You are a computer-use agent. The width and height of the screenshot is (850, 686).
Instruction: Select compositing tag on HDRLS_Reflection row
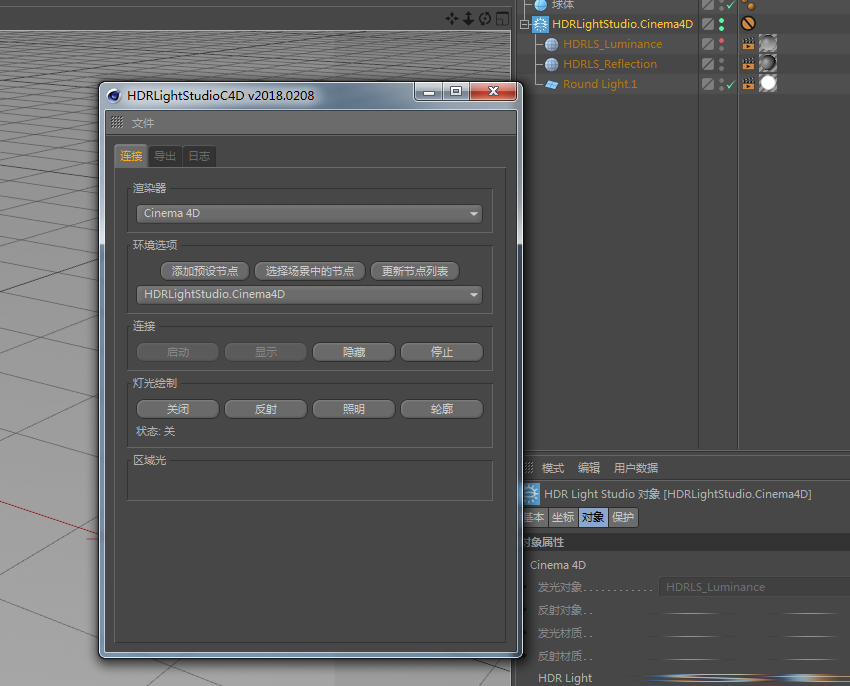748,64
